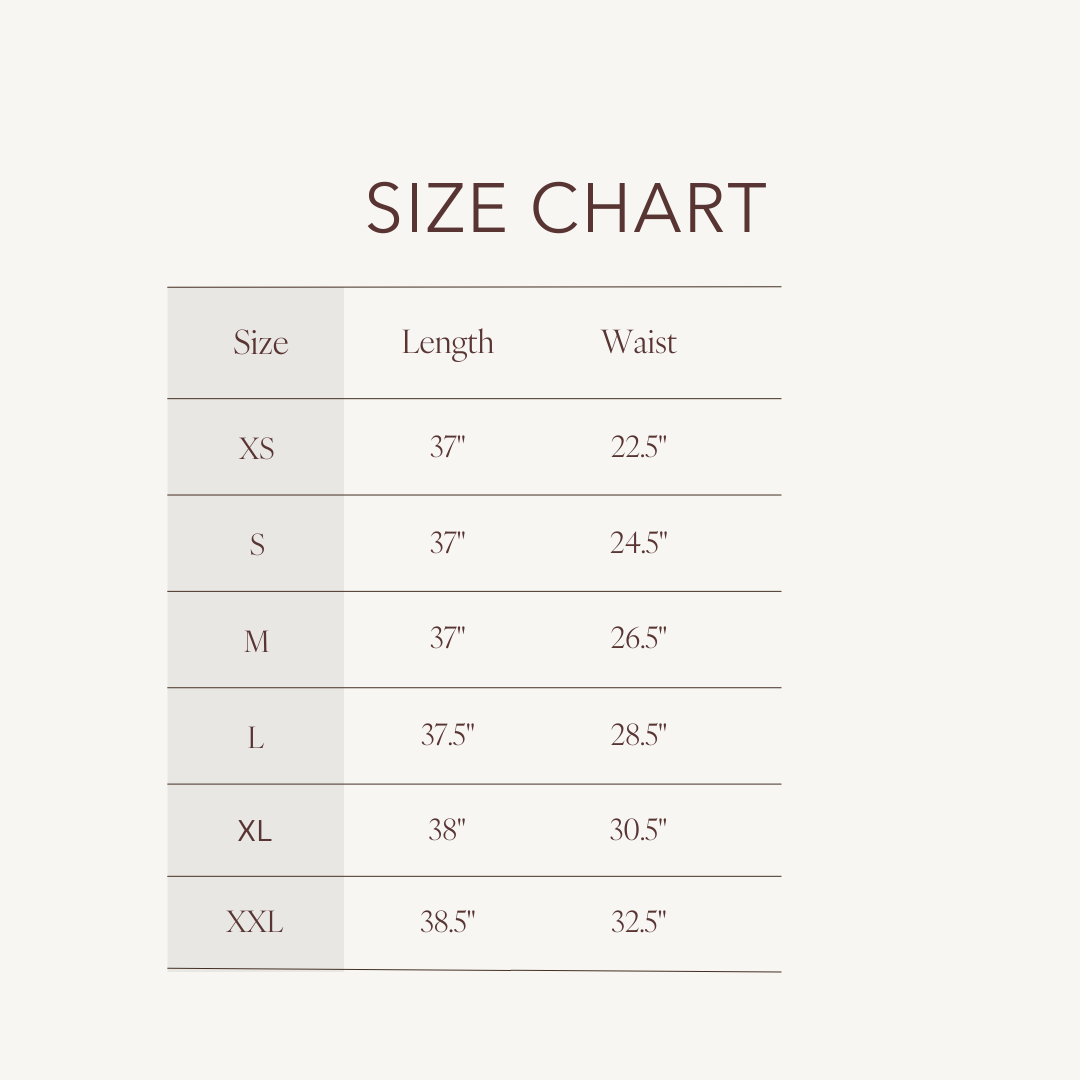Select the L size row label

(256, 739)
